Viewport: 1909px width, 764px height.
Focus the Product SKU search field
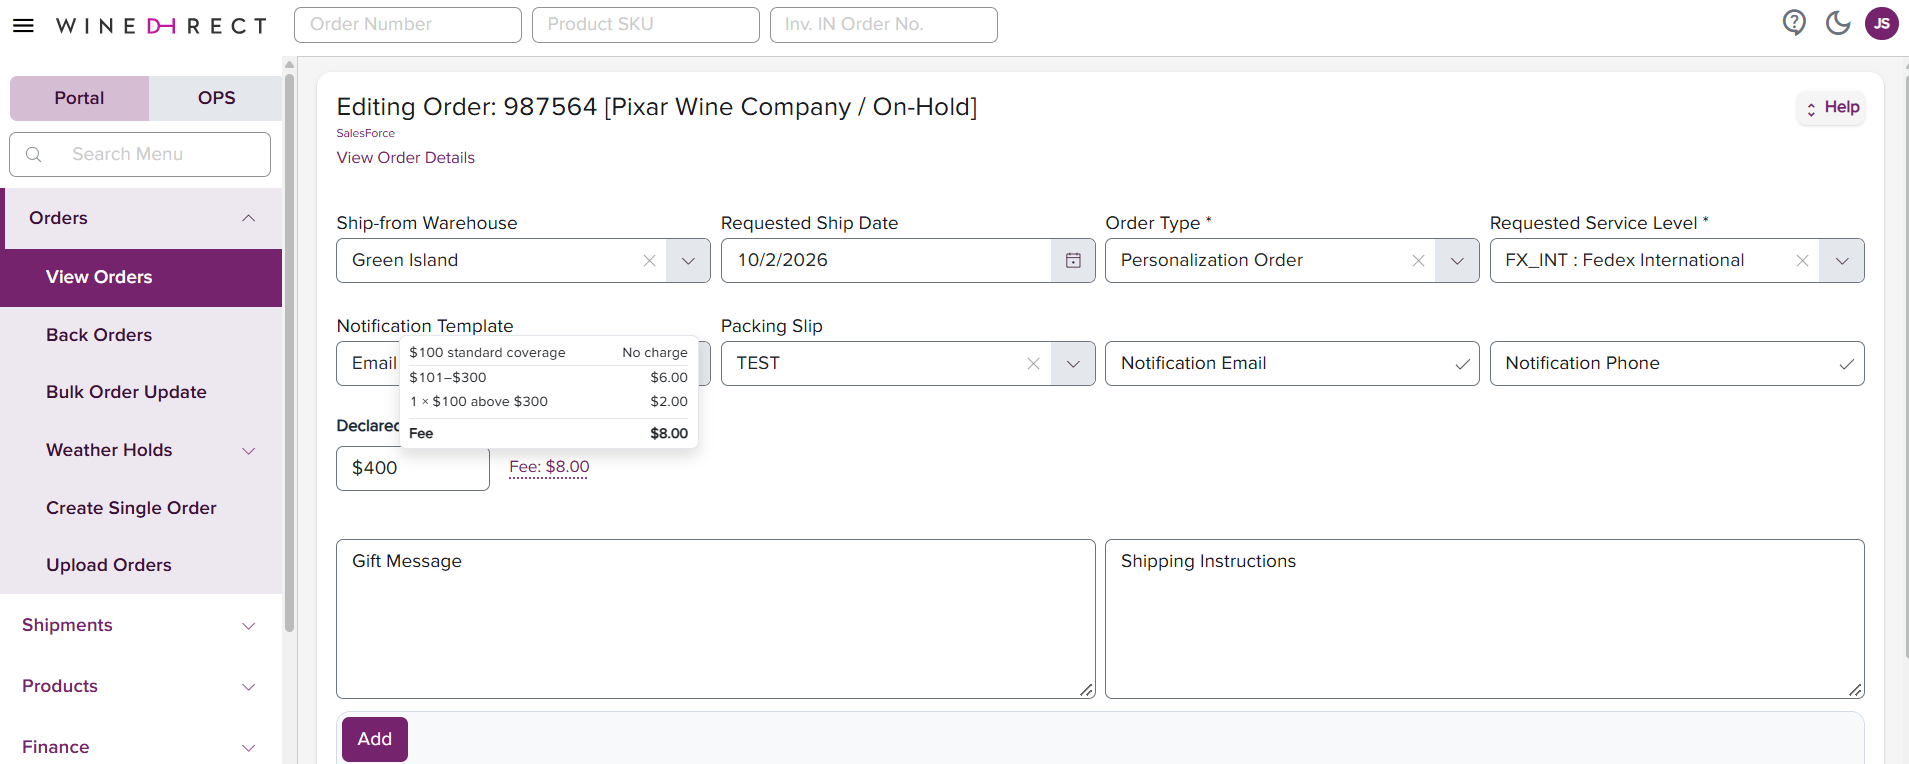point(646,25)
